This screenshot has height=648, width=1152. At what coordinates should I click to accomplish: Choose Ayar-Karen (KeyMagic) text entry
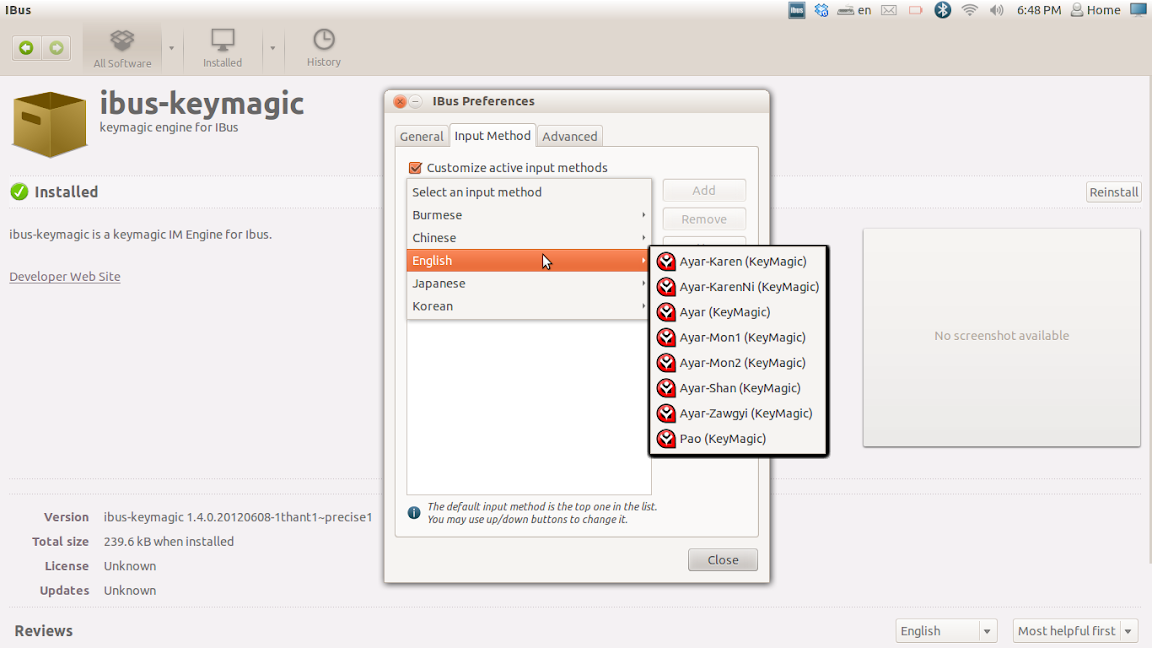coord(743,262)
